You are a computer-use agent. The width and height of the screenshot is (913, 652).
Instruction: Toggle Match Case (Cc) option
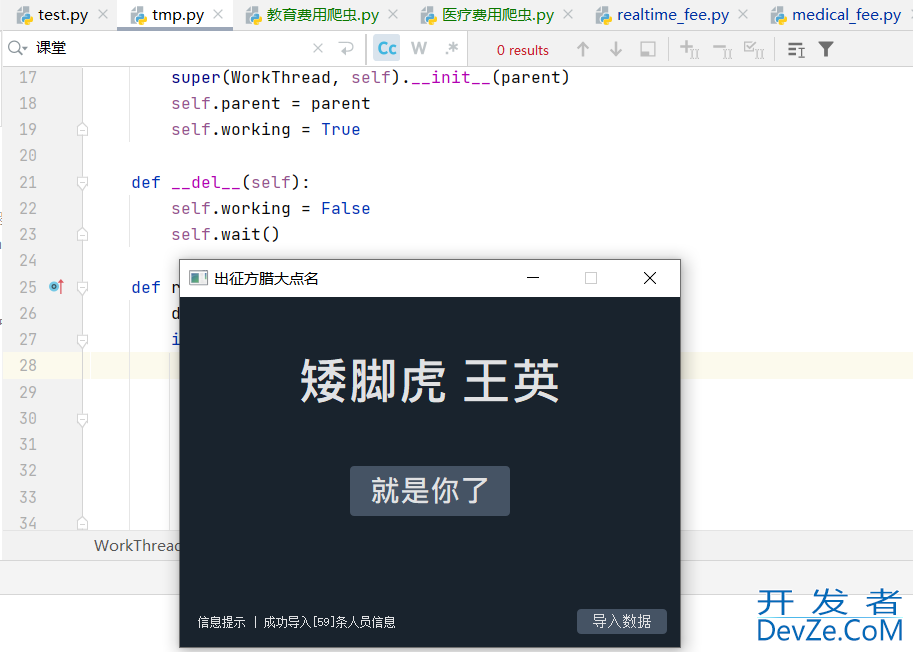387,48
